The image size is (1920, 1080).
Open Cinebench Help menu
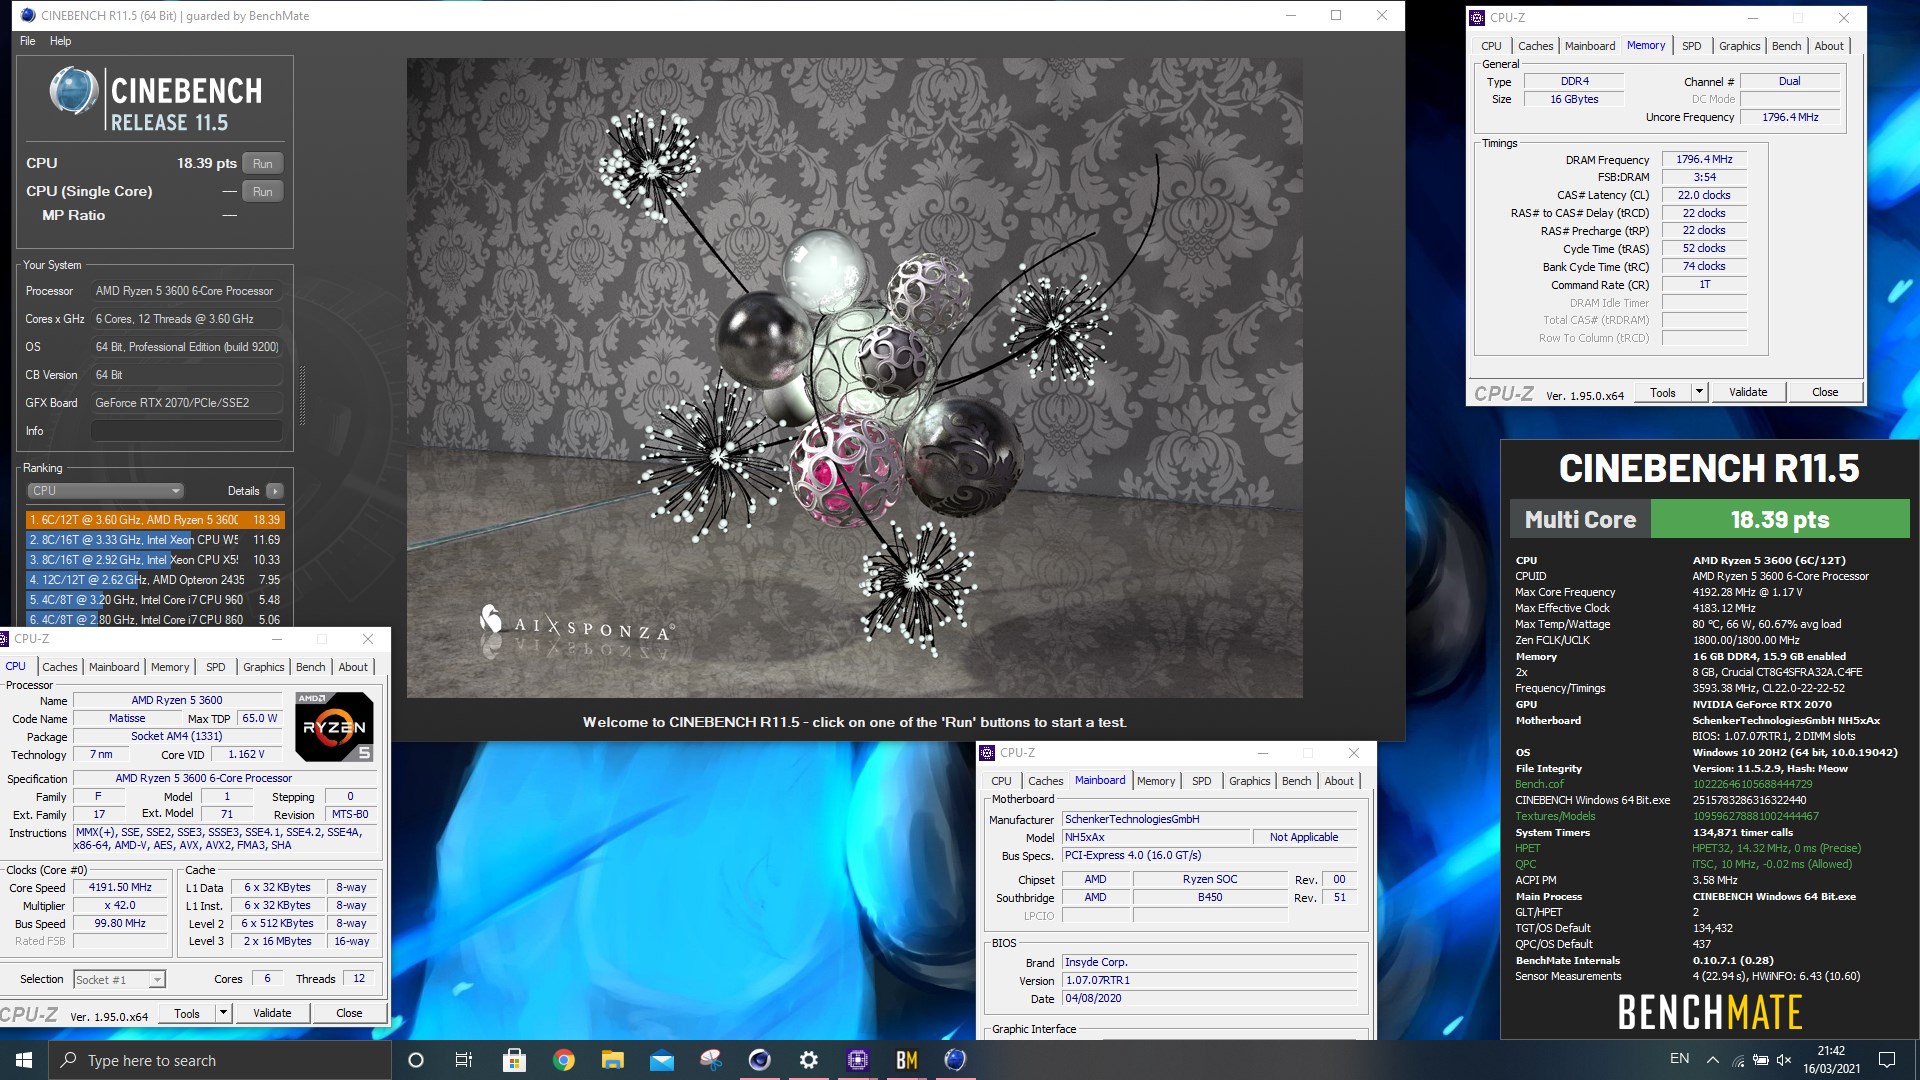[x=60, y=41]
